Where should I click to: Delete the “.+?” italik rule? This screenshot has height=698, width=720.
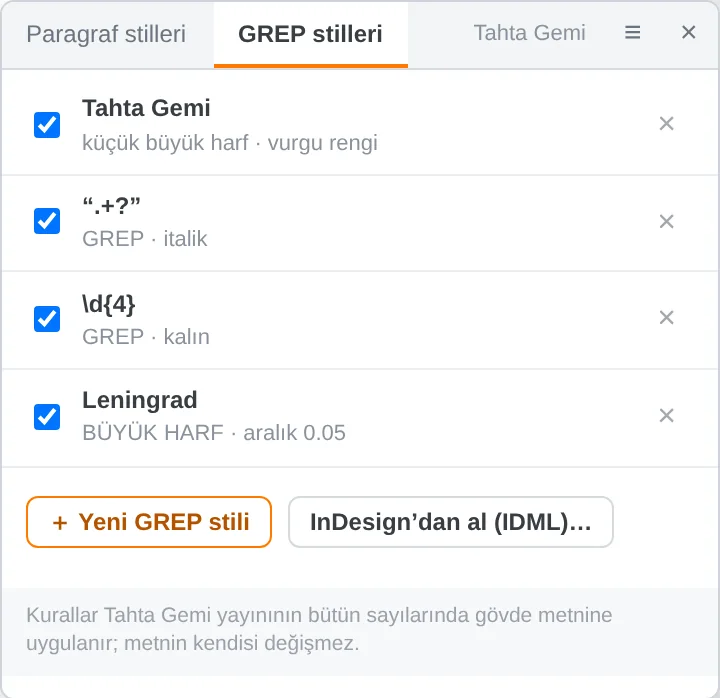tap(666, 221)
